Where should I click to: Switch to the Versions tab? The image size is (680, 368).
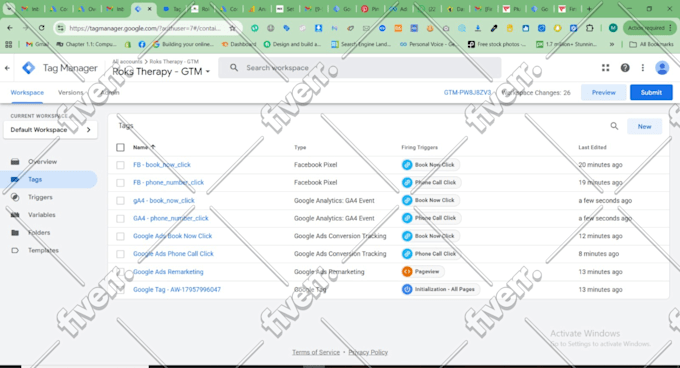click(71, 92)
